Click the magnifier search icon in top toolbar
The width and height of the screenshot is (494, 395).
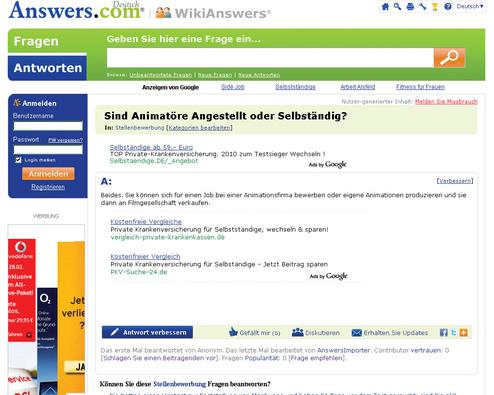pyautogui.click(x=397, y=6)
